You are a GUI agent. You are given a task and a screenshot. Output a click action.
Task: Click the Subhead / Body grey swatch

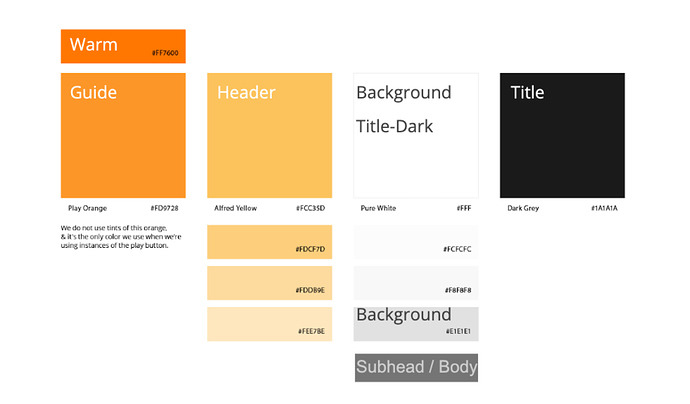(416, 367)
